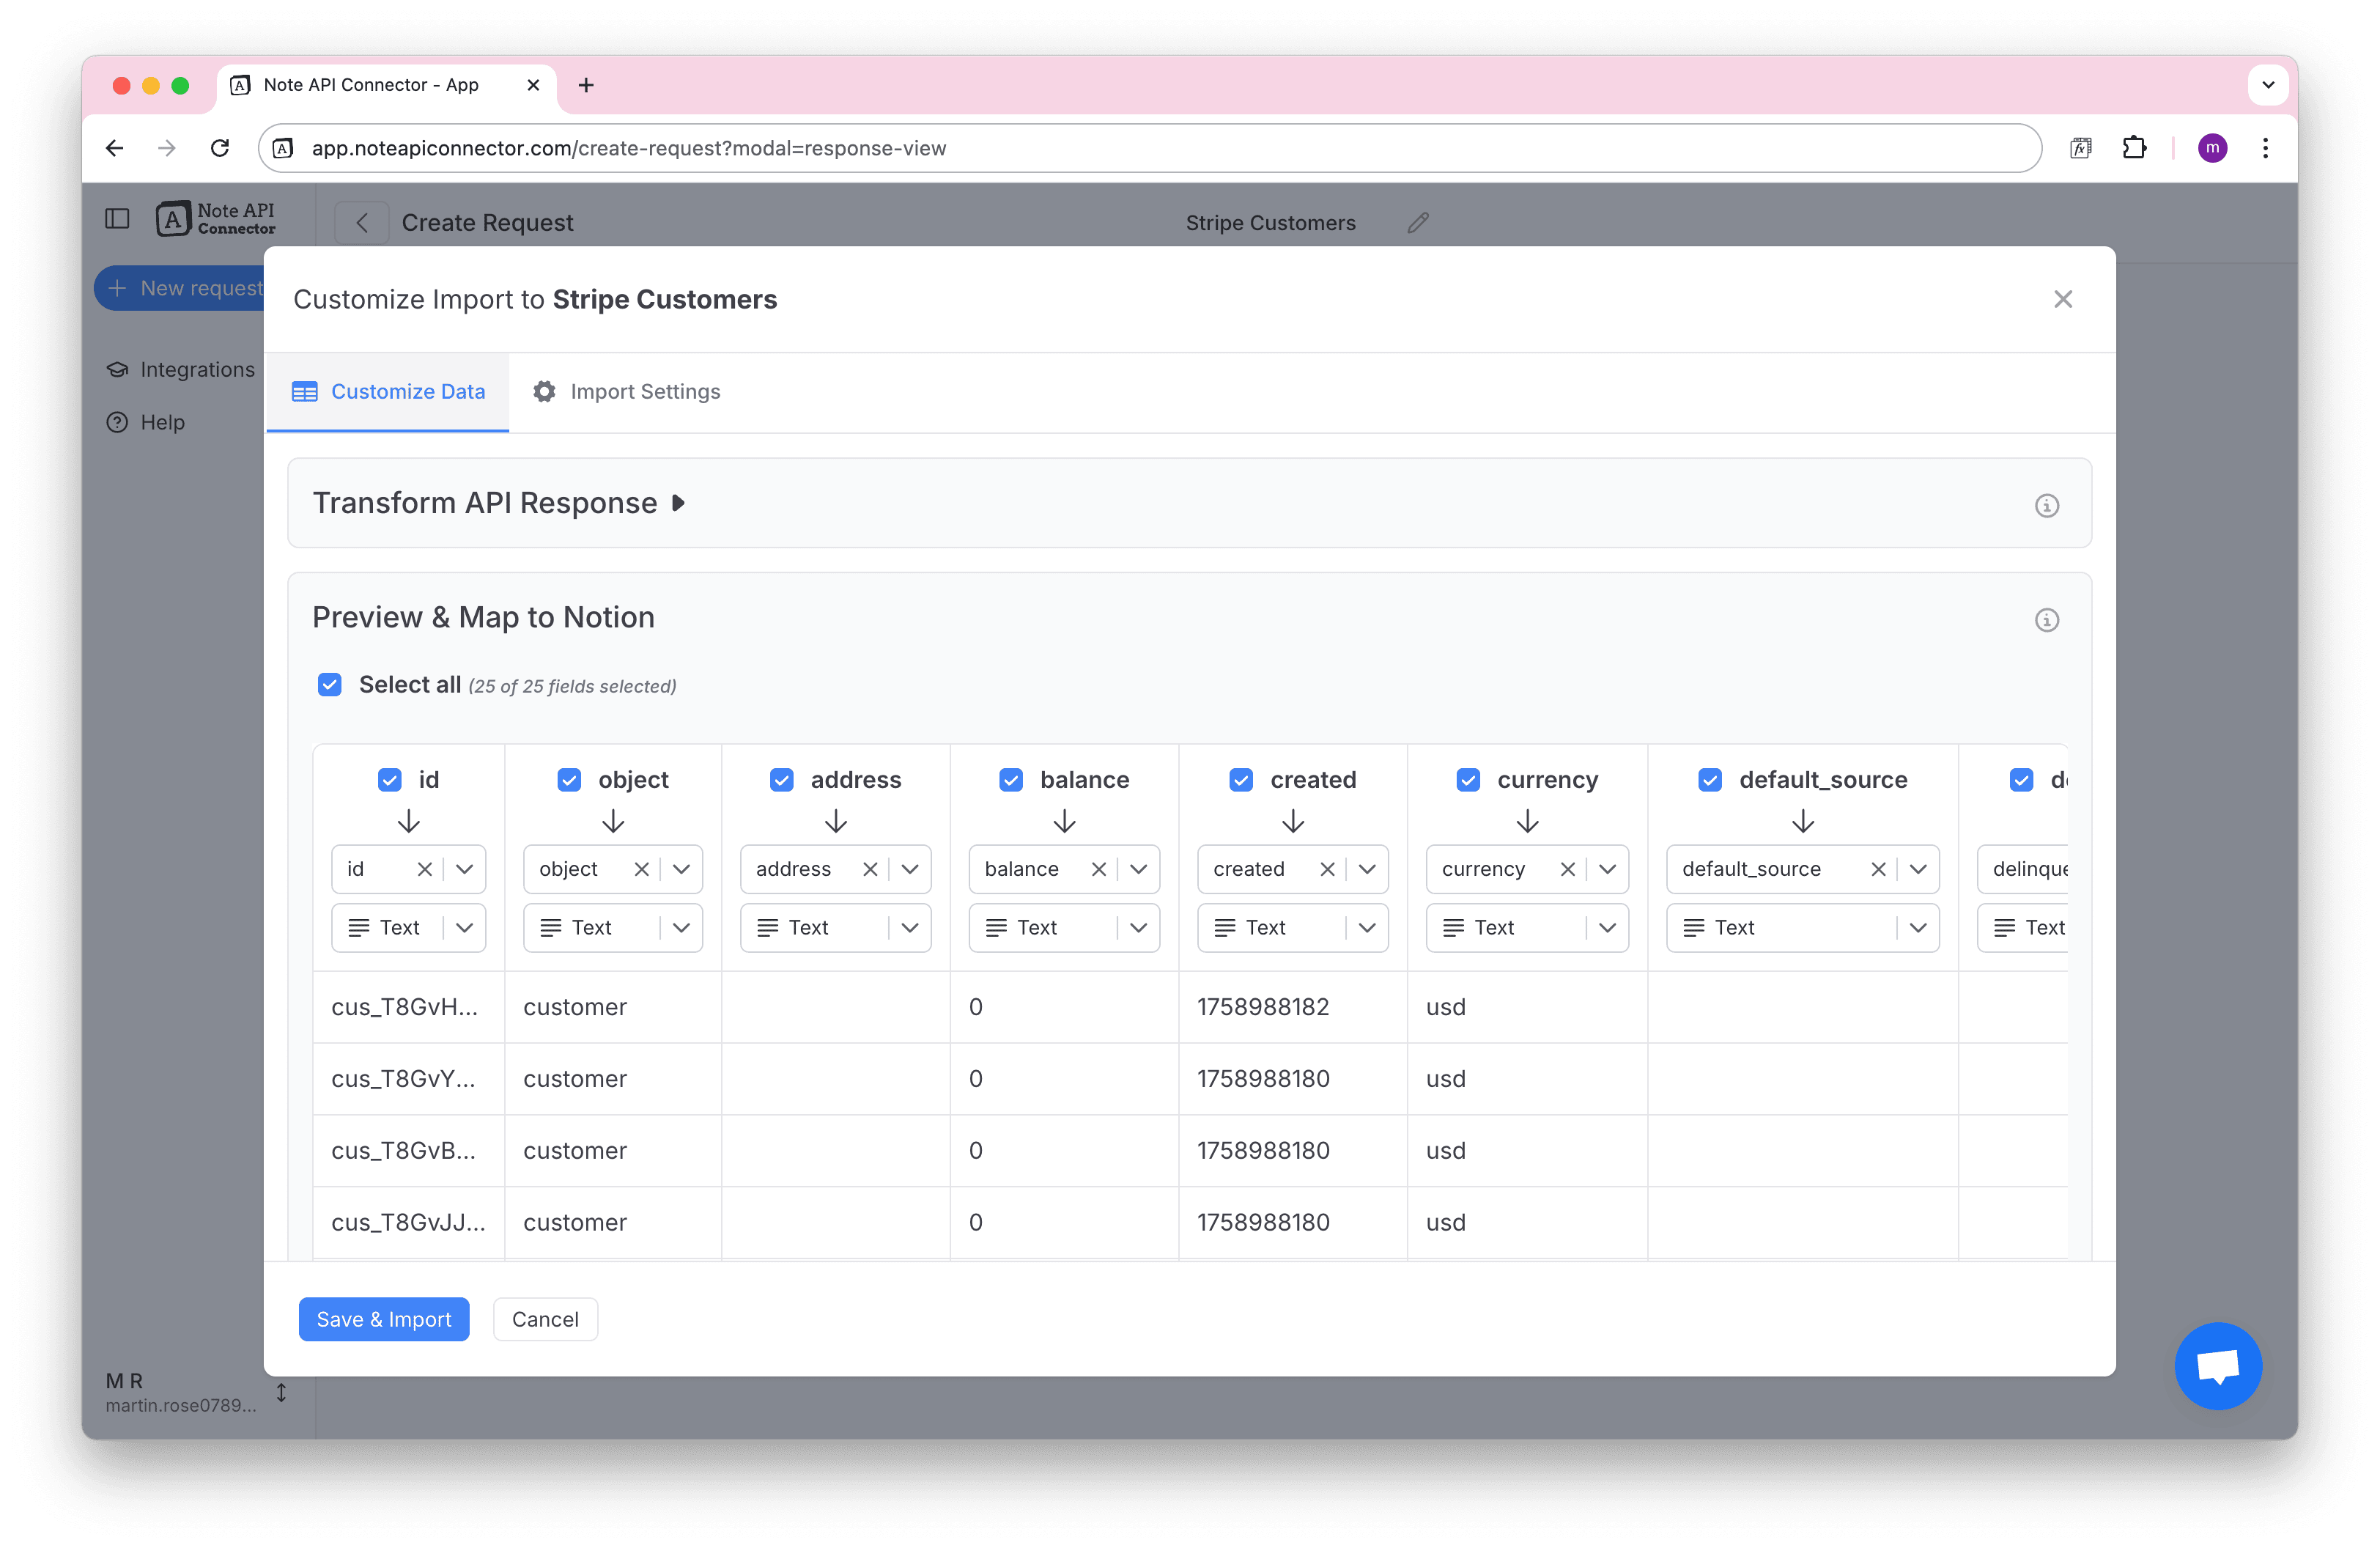Uncheck the balance field checkbox

pyautogui.click(x=1010, y=780)
